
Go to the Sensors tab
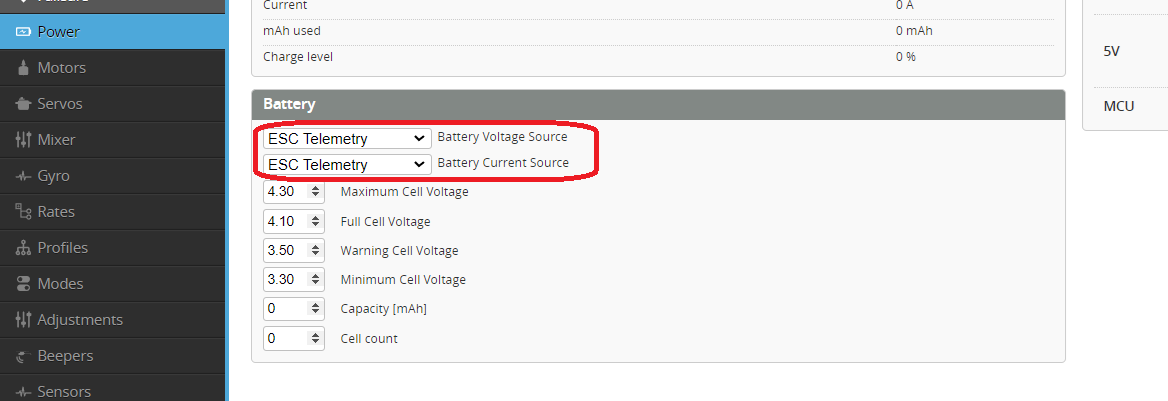64,391
